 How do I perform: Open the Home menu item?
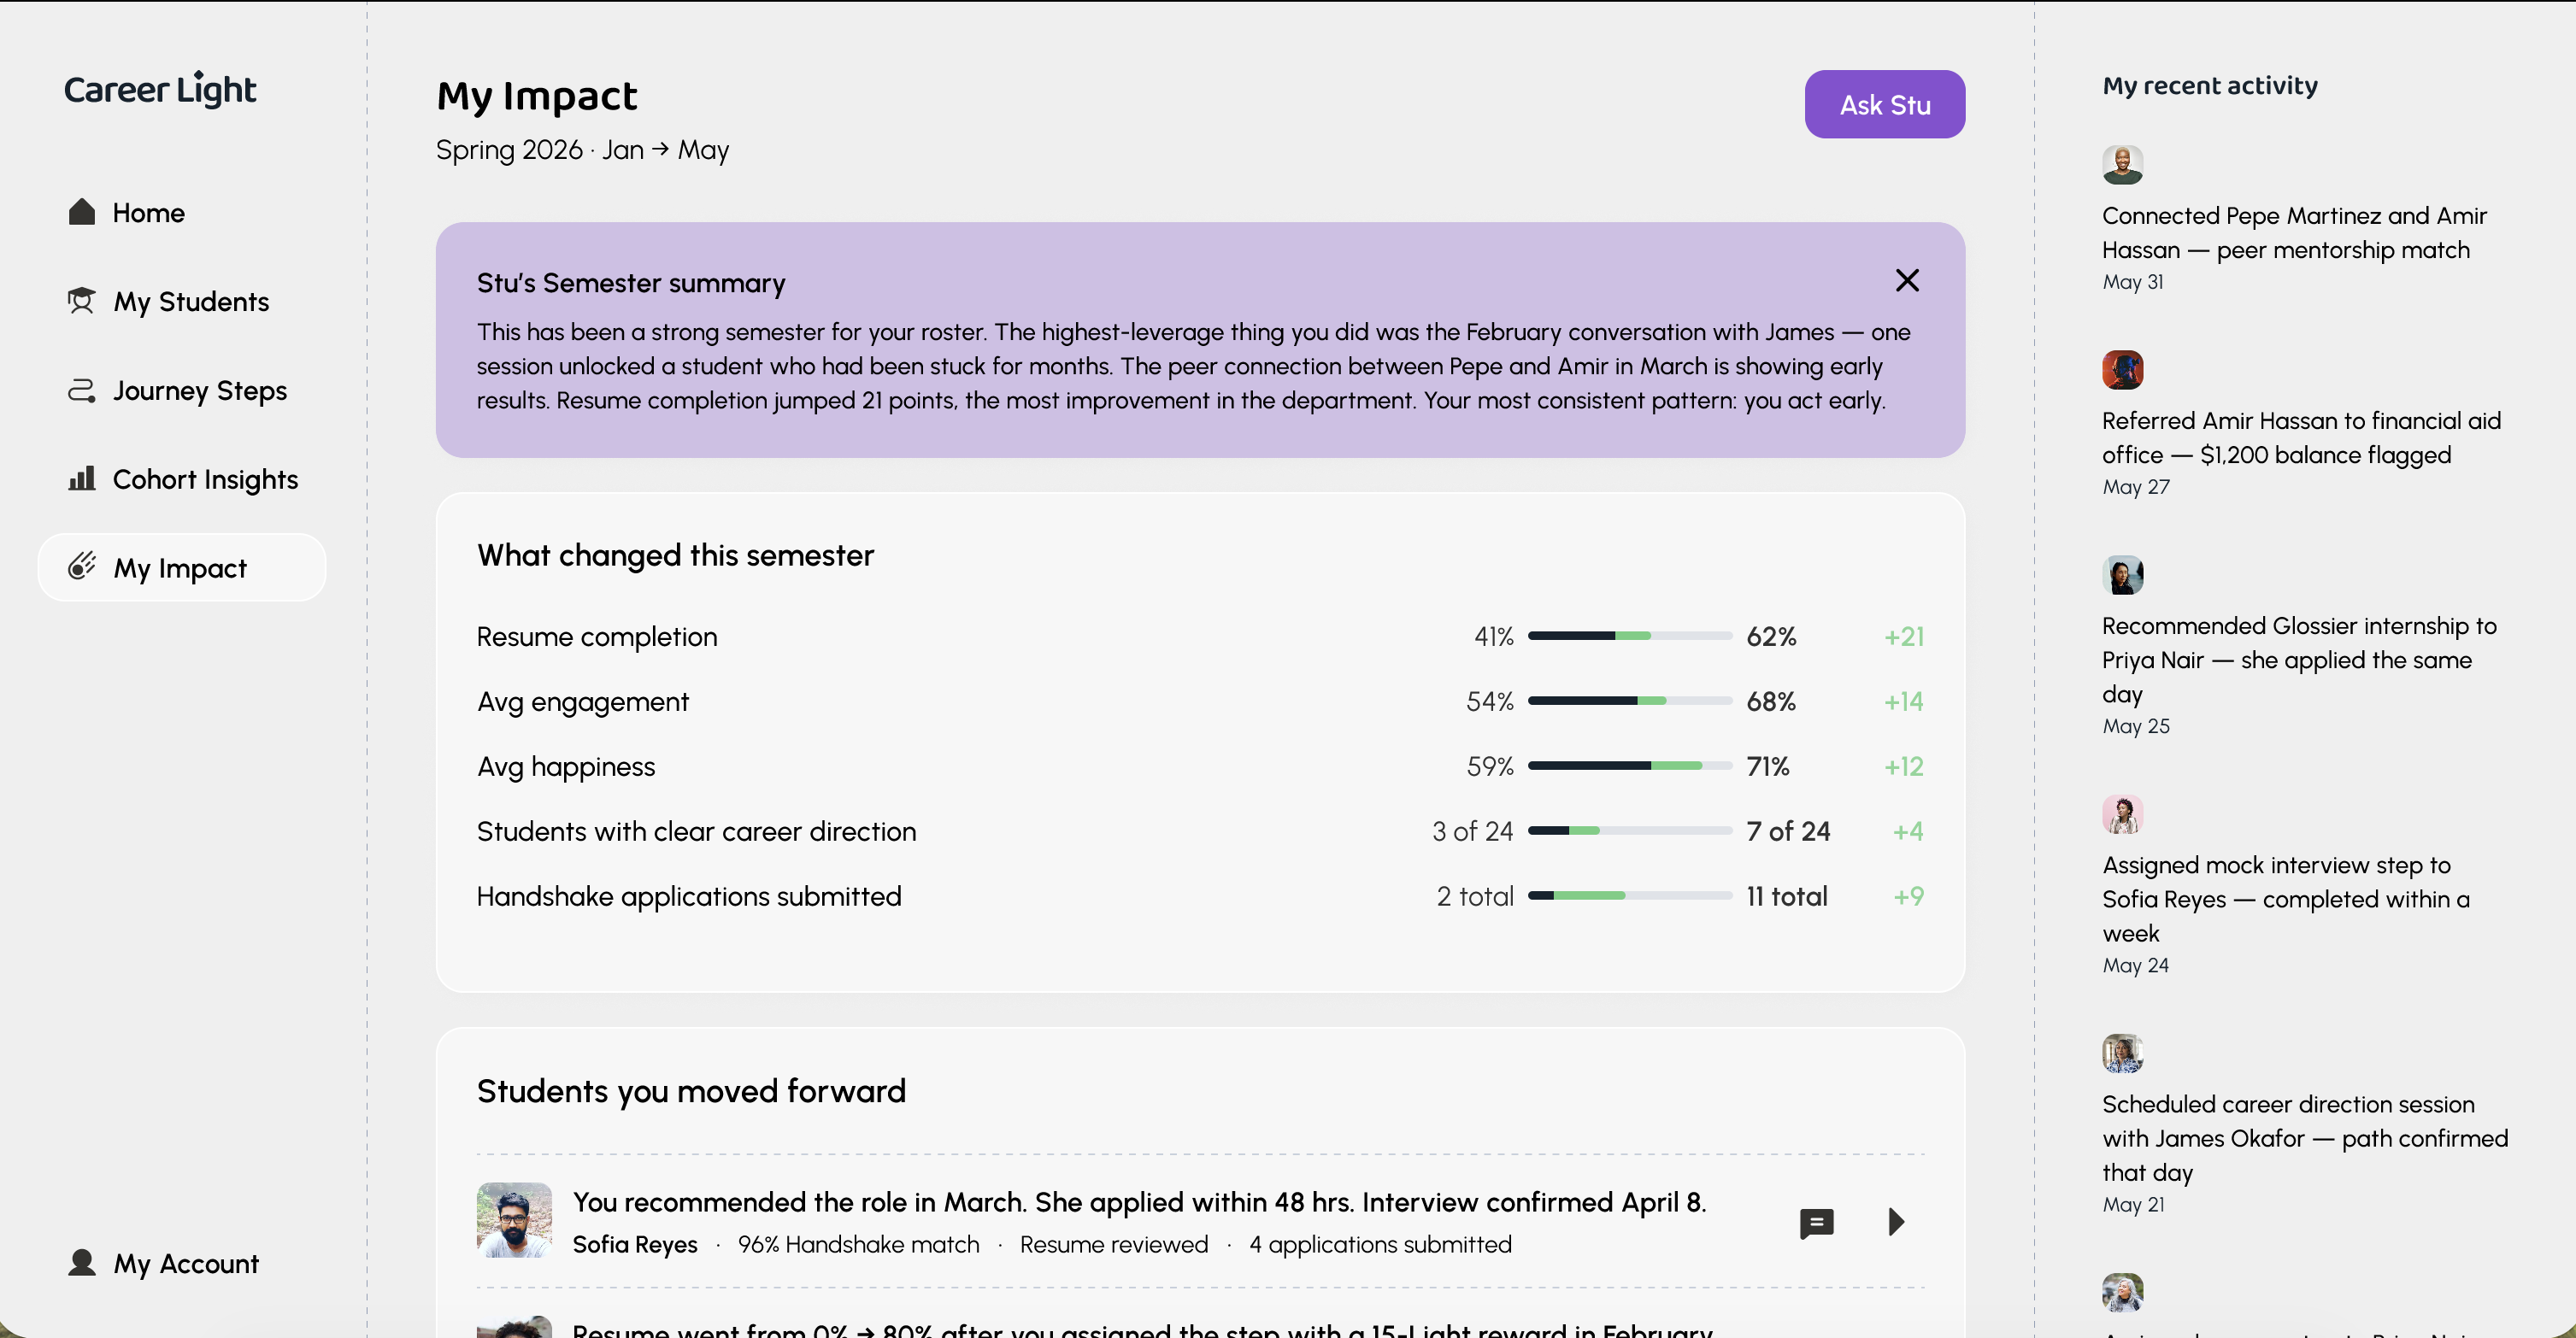182,213
